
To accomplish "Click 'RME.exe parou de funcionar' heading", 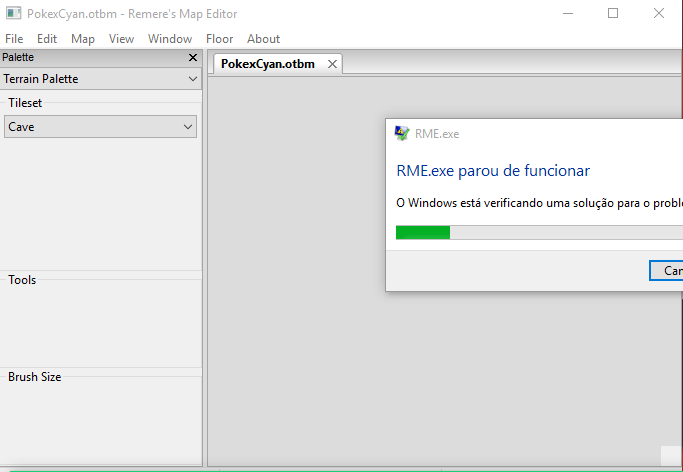I will coord(493,171).
